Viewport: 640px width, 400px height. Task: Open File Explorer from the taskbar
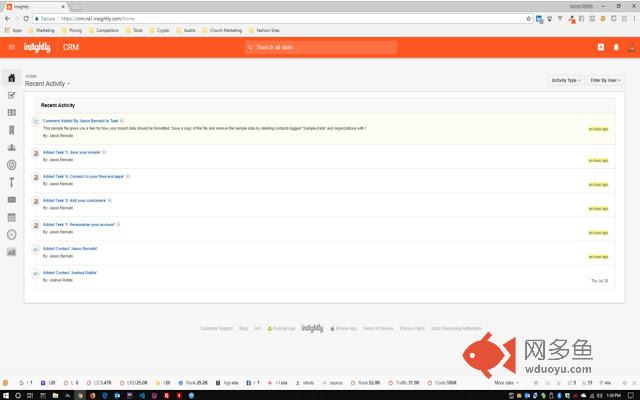(55, 396)
